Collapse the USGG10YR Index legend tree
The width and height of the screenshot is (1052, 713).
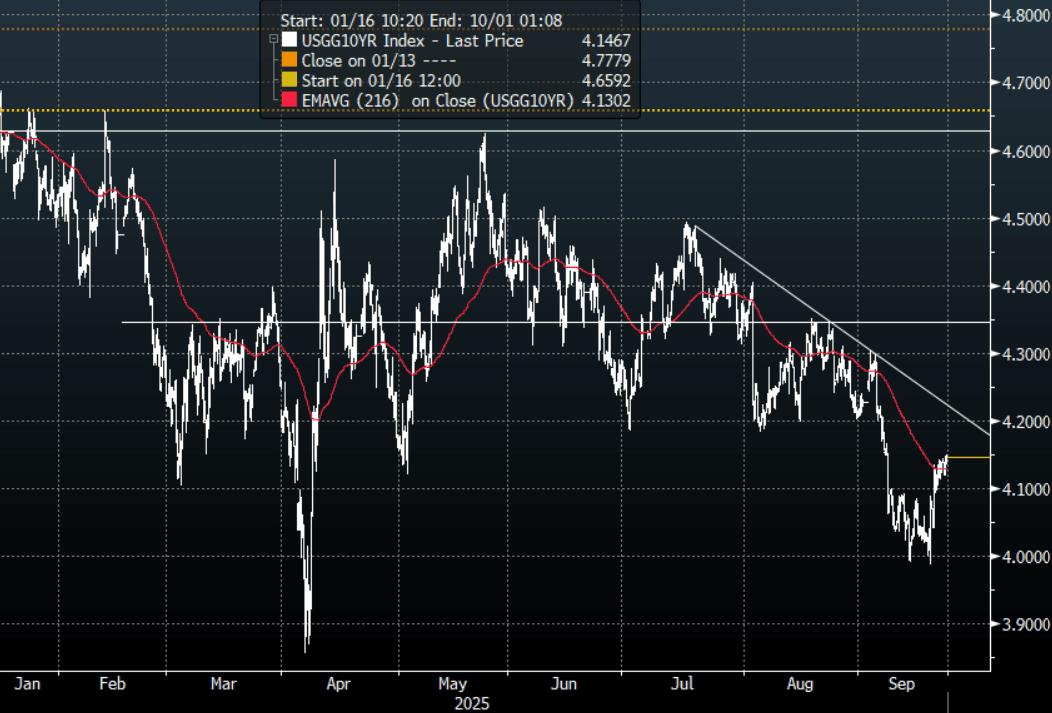click(x=274, y=41)
